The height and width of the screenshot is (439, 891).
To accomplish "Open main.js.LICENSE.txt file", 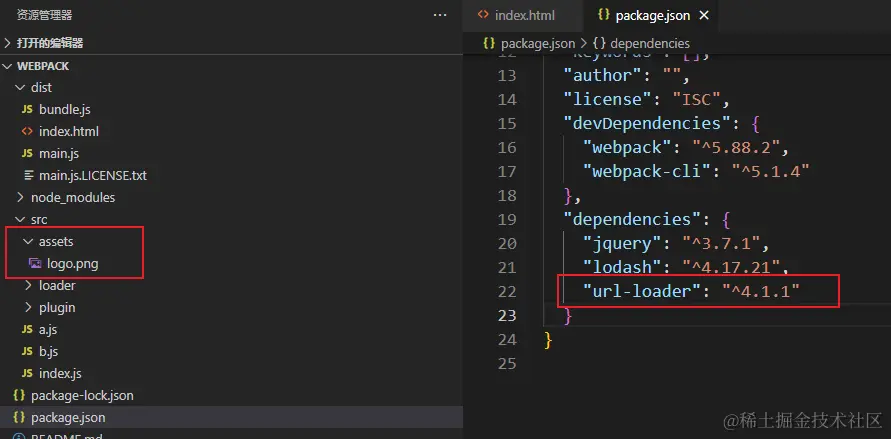I will point(93,175).
